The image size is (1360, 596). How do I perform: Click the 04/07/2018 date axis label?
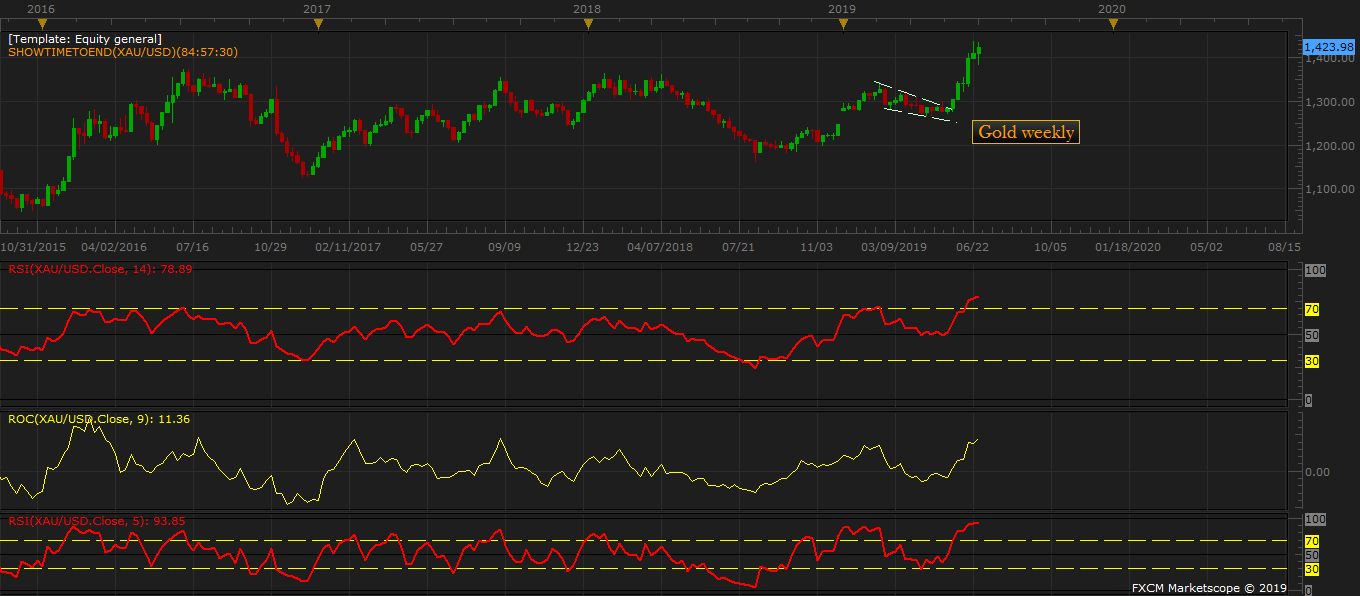pyautogui.click(x=660, y=246)
